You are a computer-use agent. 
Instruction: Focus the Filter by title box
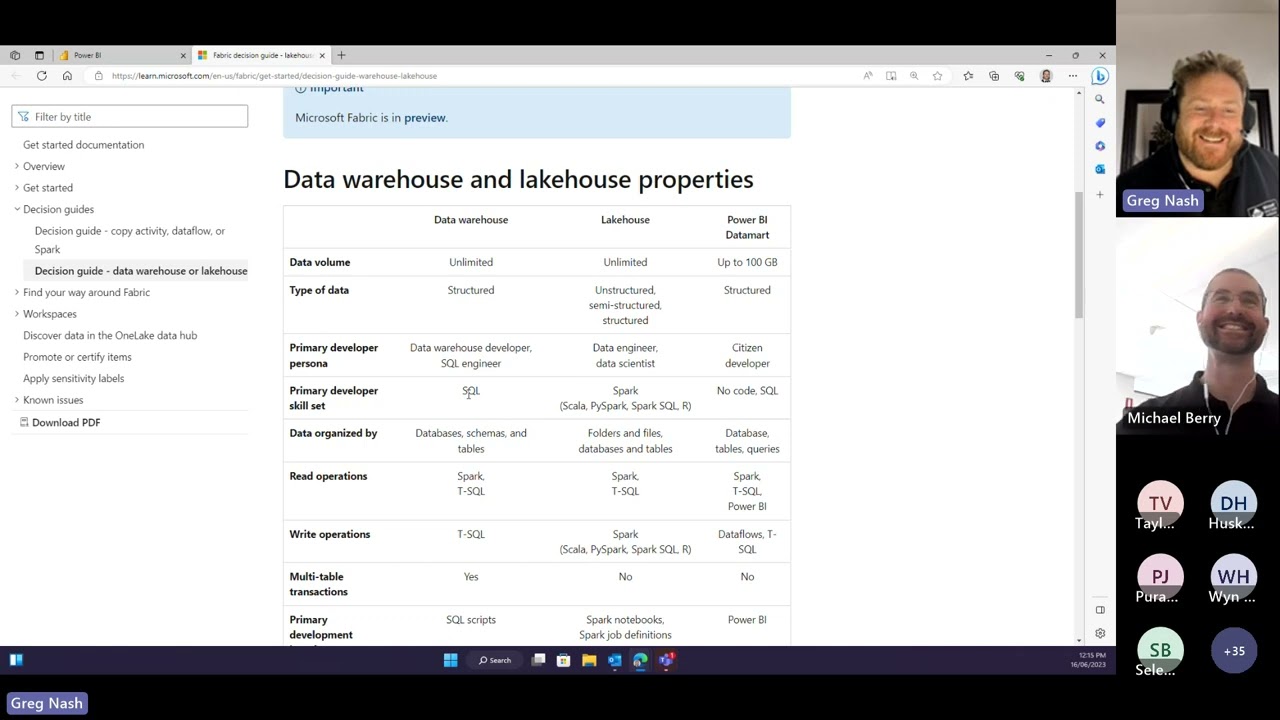click(x=130, y=117)
